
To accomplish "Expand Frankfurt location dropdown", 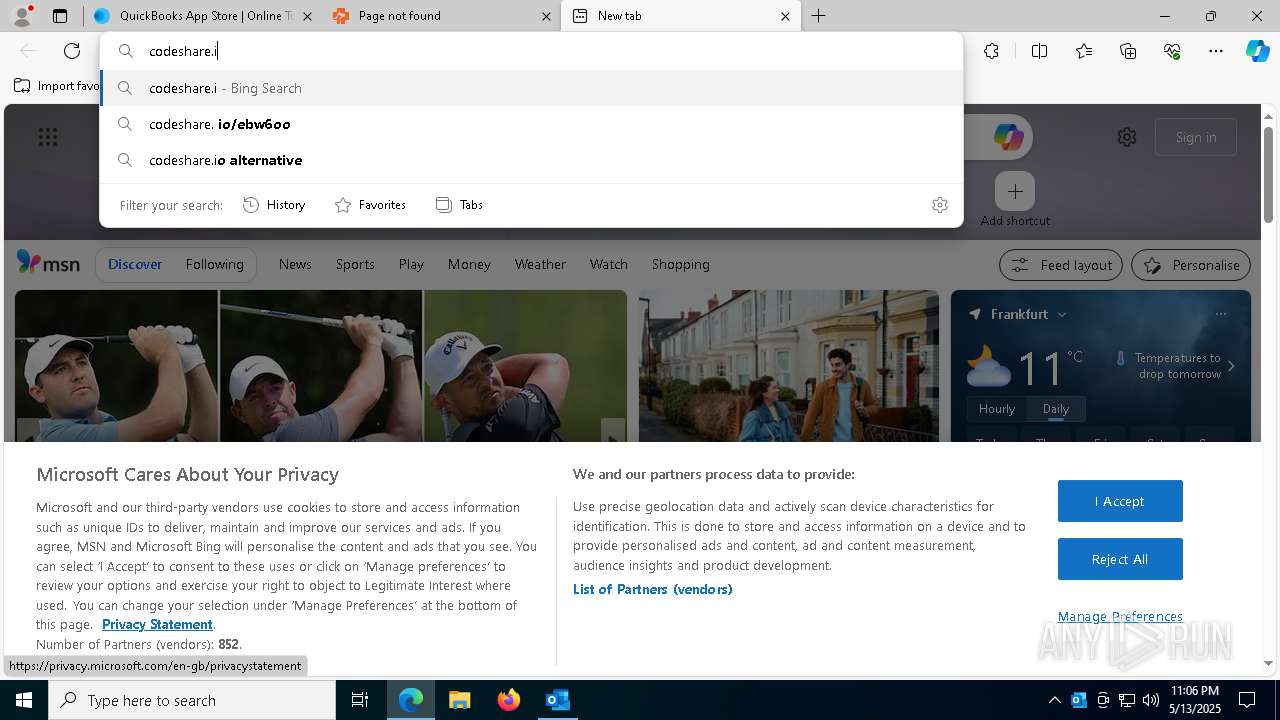I will click(x=1062, y=314).
